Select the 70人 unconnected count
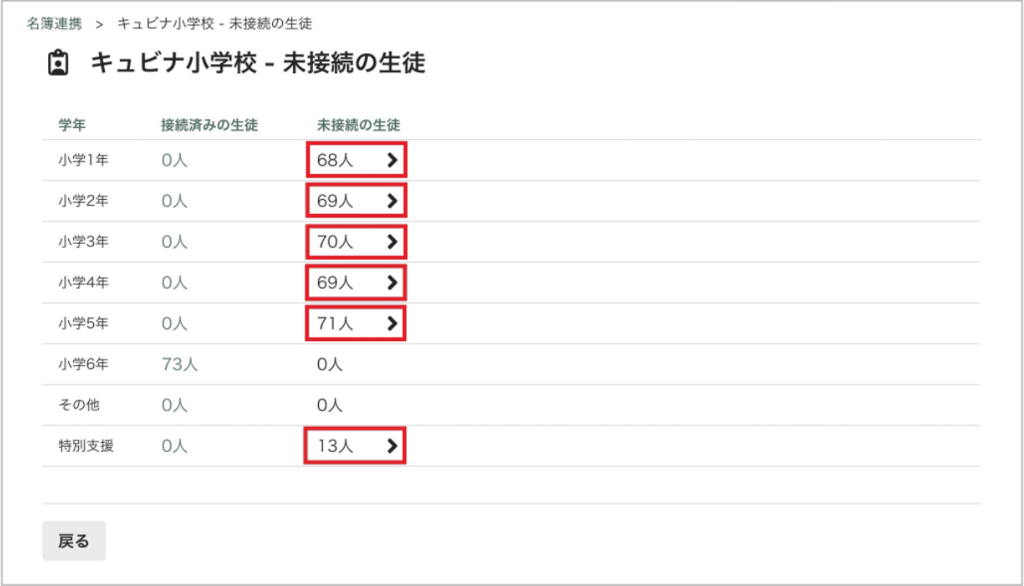The image size is (1024, 586). click(x=335, y=242)
